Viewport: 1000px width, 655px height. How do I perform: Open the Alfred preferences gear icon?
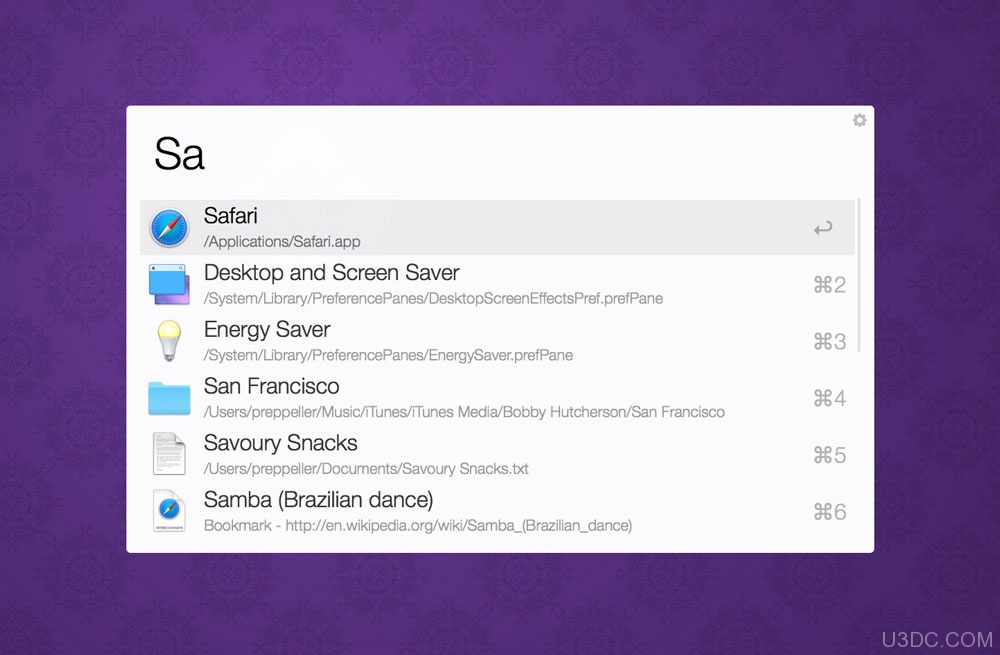point(859,120)
